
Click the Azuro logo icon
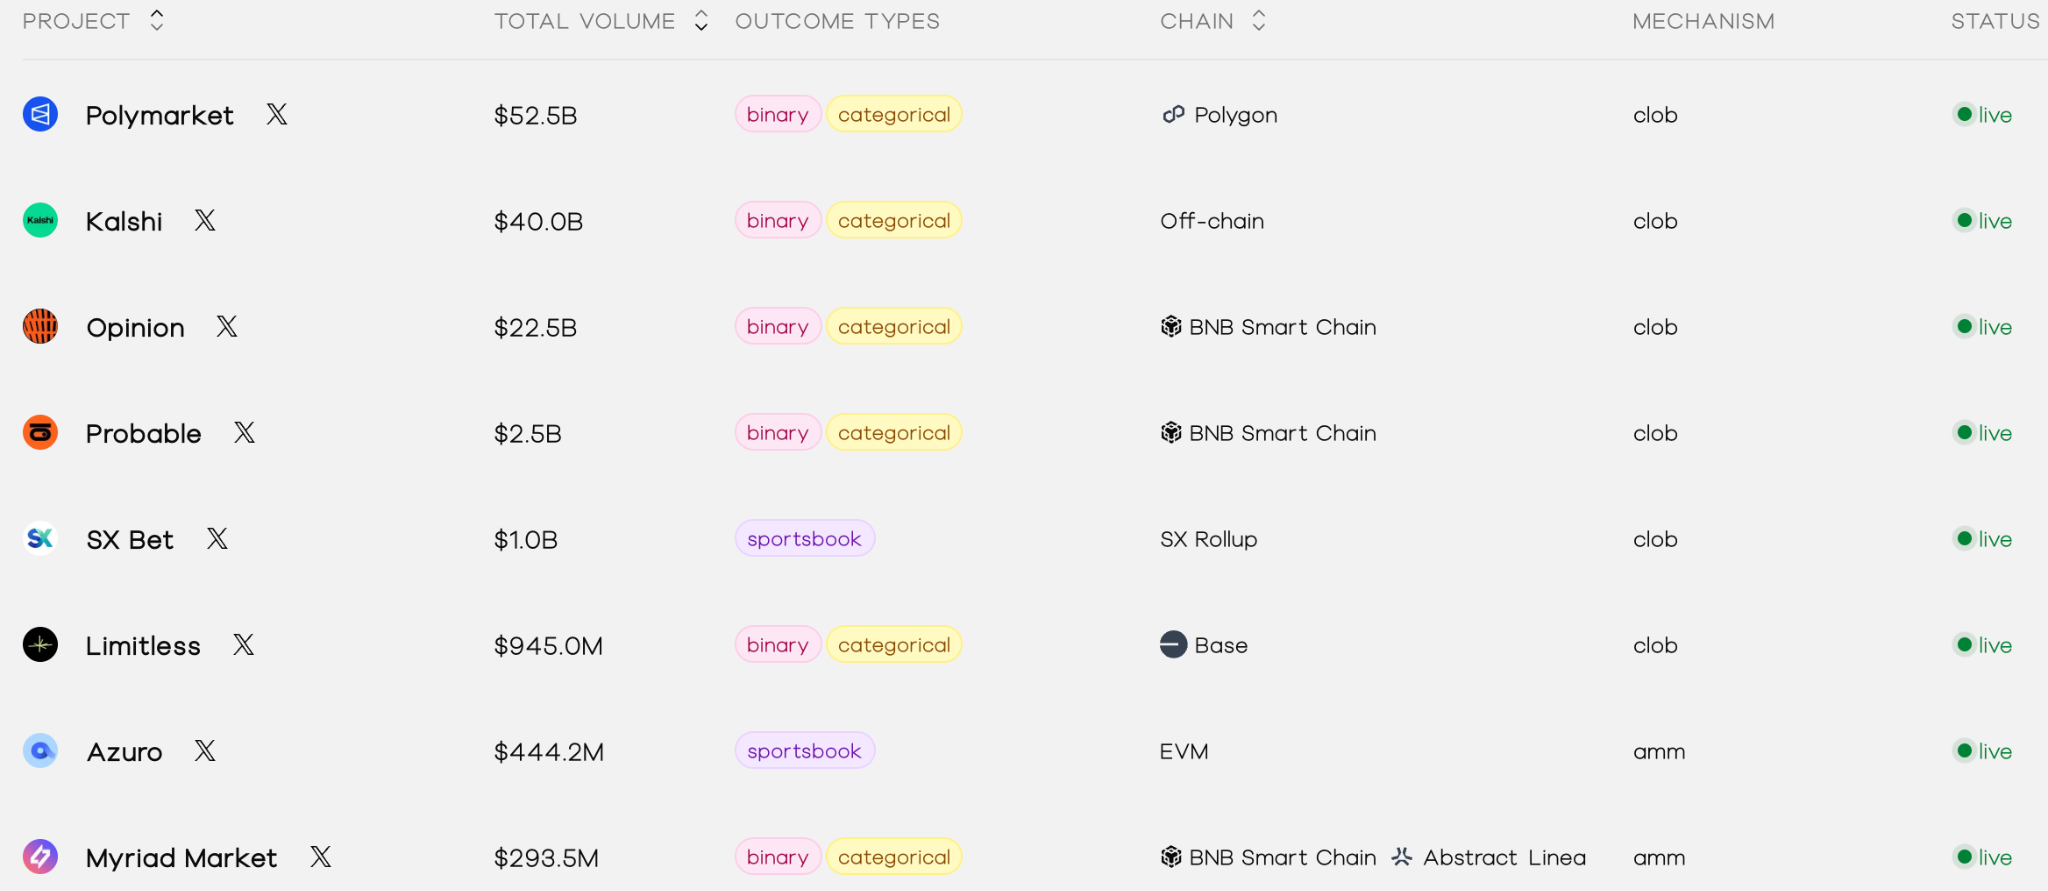pyautogui.click(x=40, y=751)
